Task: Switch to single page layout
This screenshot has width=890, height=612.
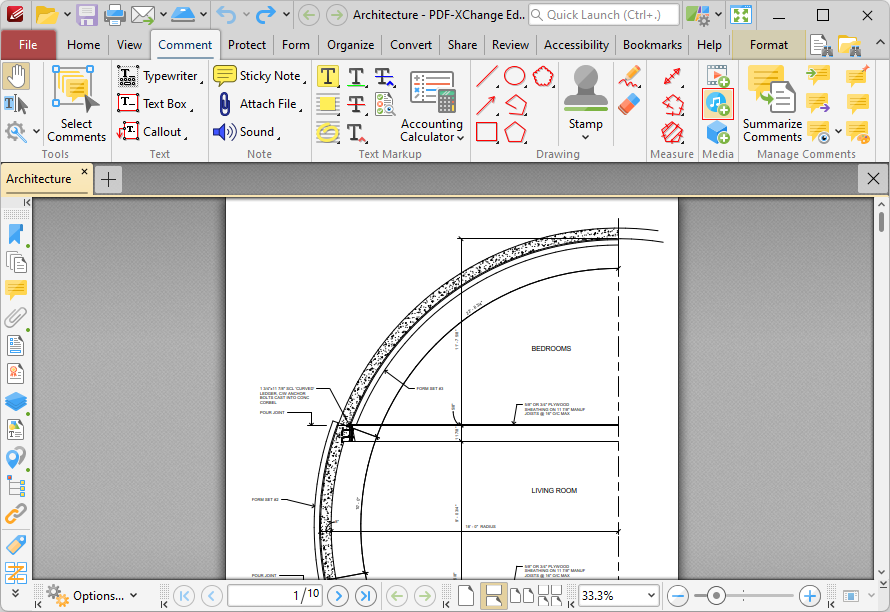Action: point(466,596)
